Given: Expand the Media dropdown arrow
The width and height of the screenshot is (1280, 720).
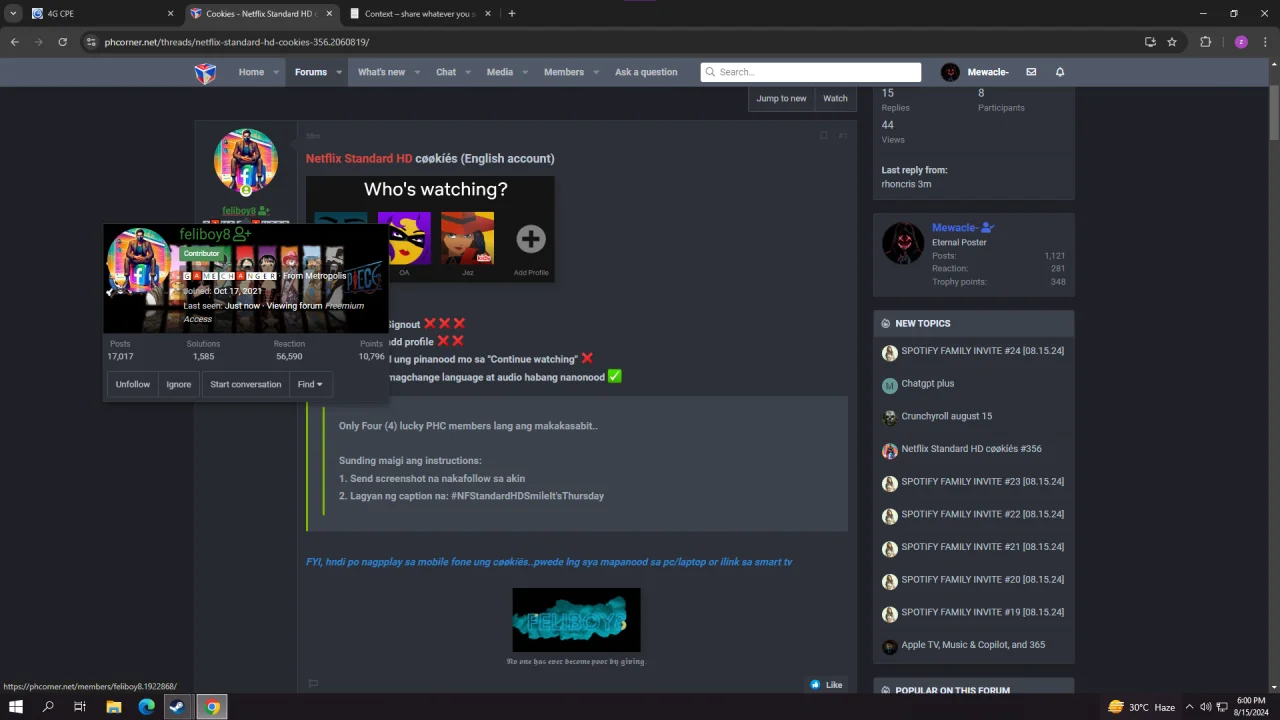Looking at the screenshot, I should pyautogui.click(x=524, y=72).
